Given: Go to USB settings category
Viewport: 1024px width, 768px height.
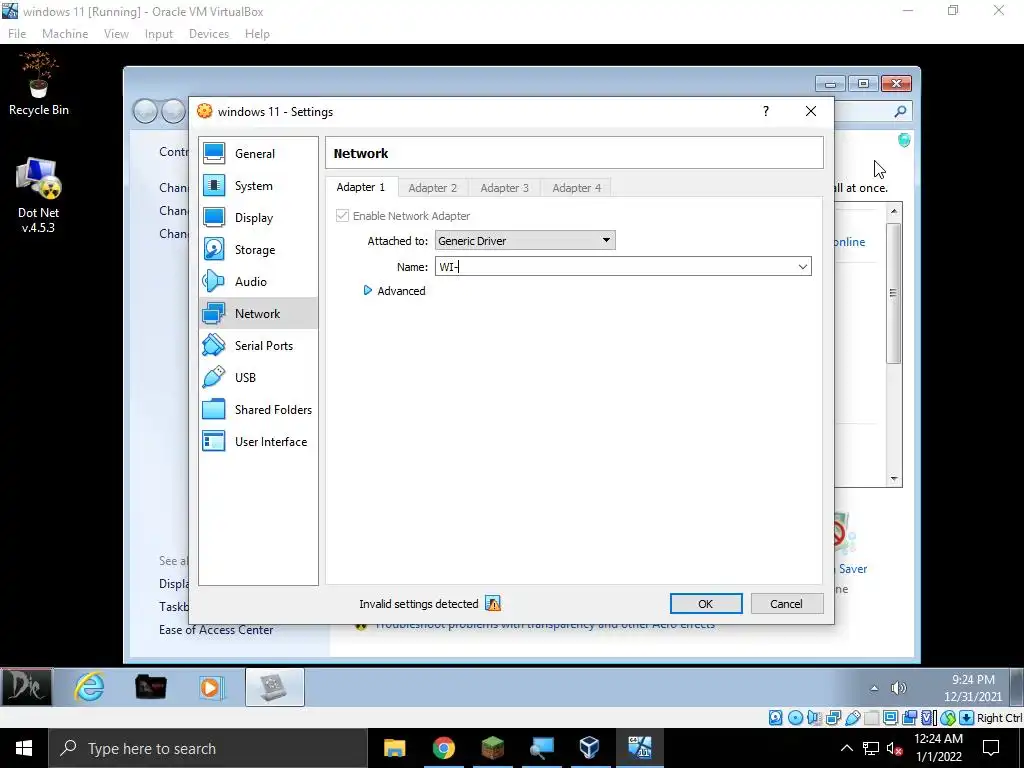Looking at the screenshot, I should 258,377.
